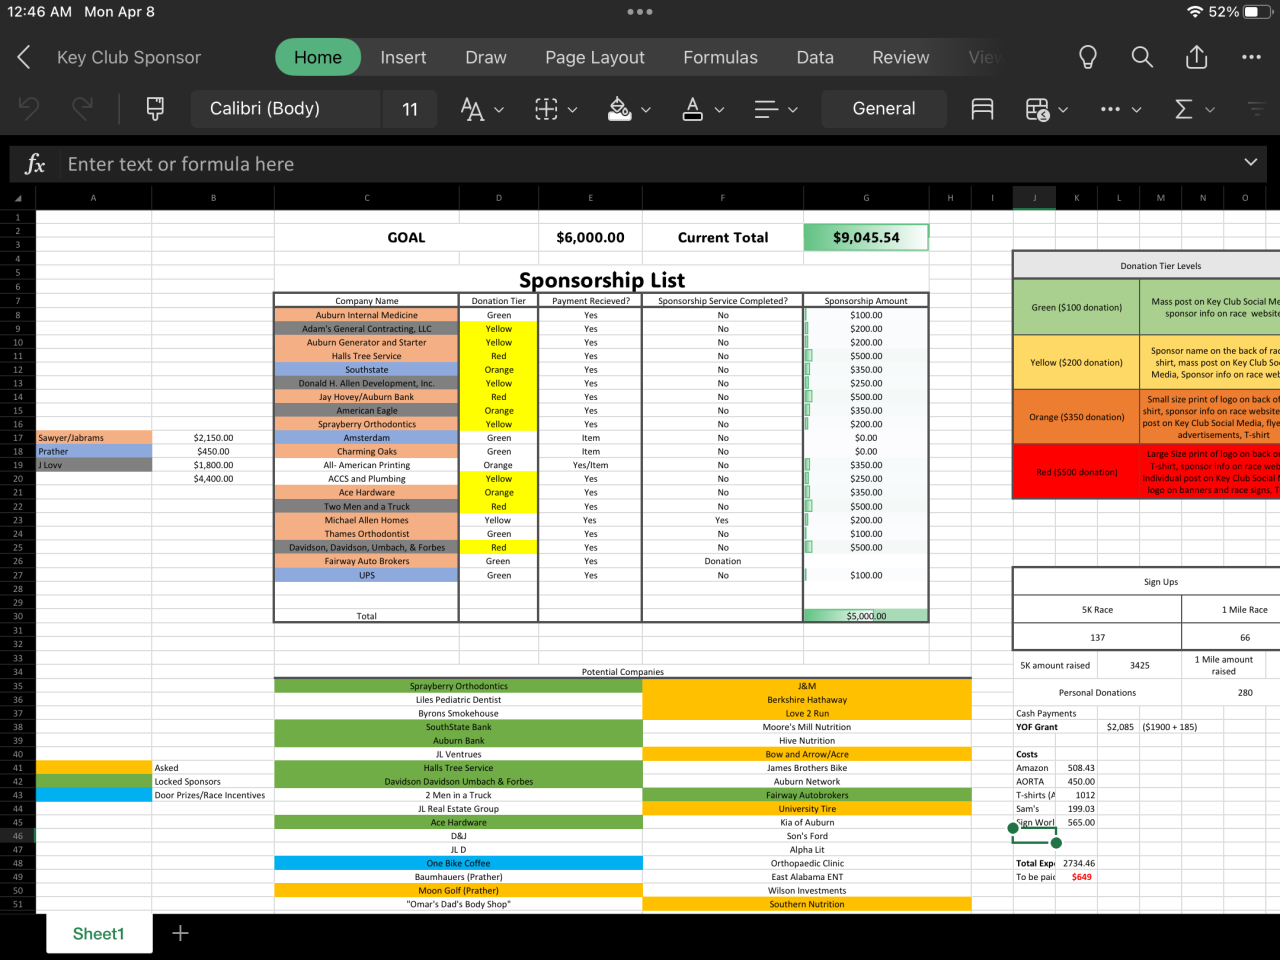
Task: Open the three-dot menu in the title bar
Action: tap(1251, 58)
